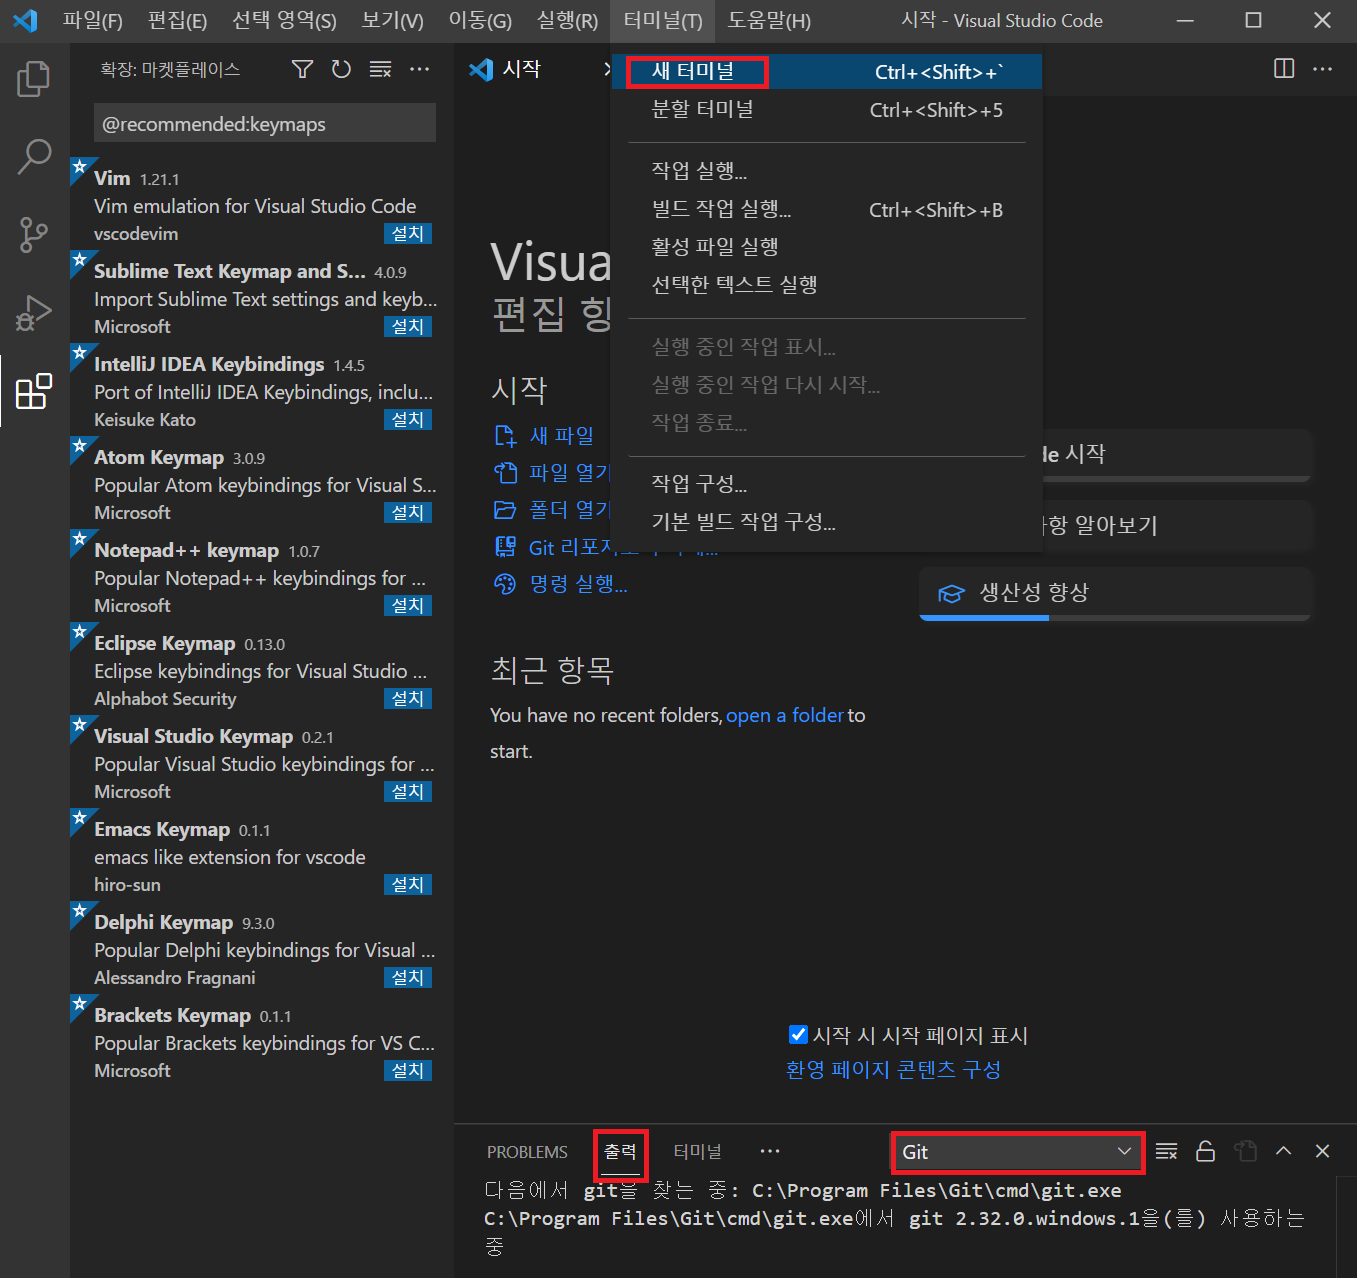Refresh the extensions marketplace list

tap(341, 69)
